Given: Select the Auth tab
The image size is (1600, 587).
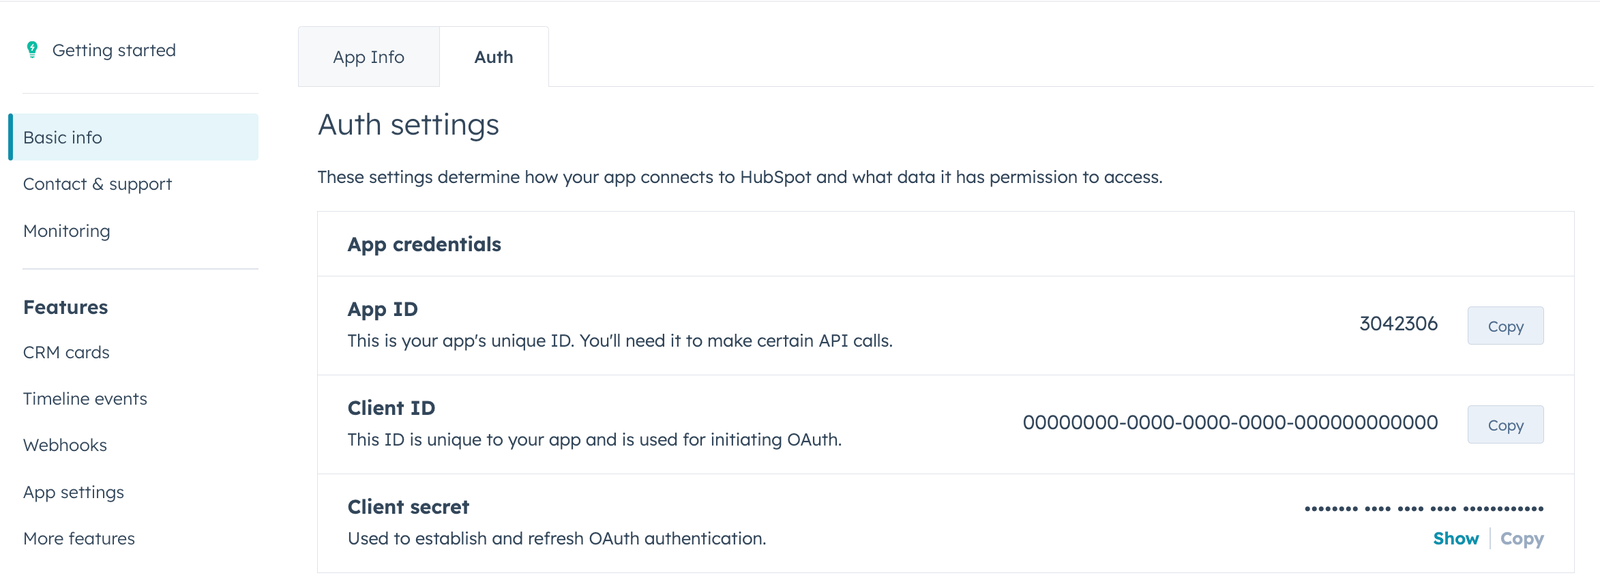Looking at the screenshot, I should tap(493, 57).
